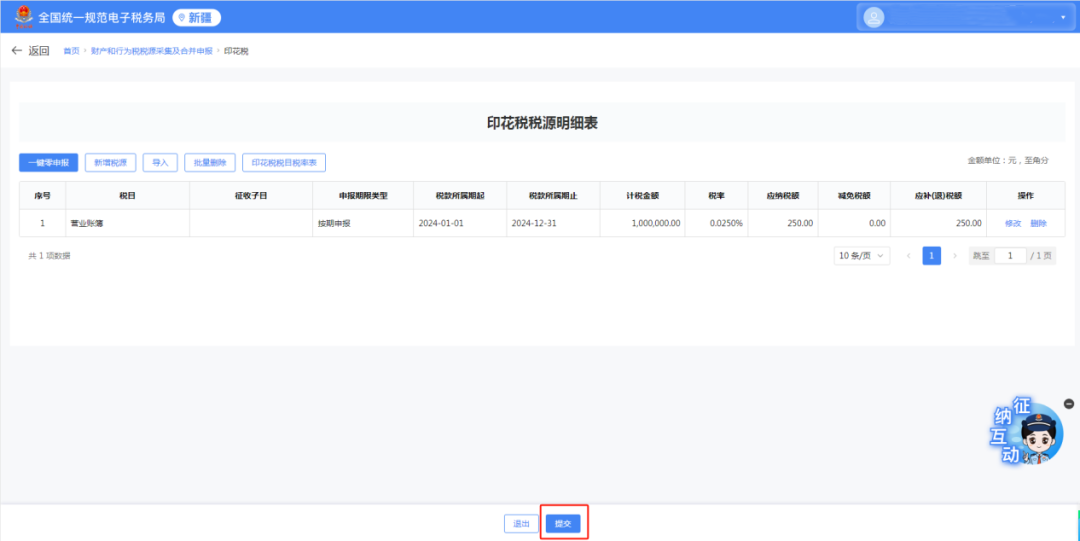This screenshot has width=1080, height=541.
Task: Click the jump-to page input field
Action: coord(1010,256)
